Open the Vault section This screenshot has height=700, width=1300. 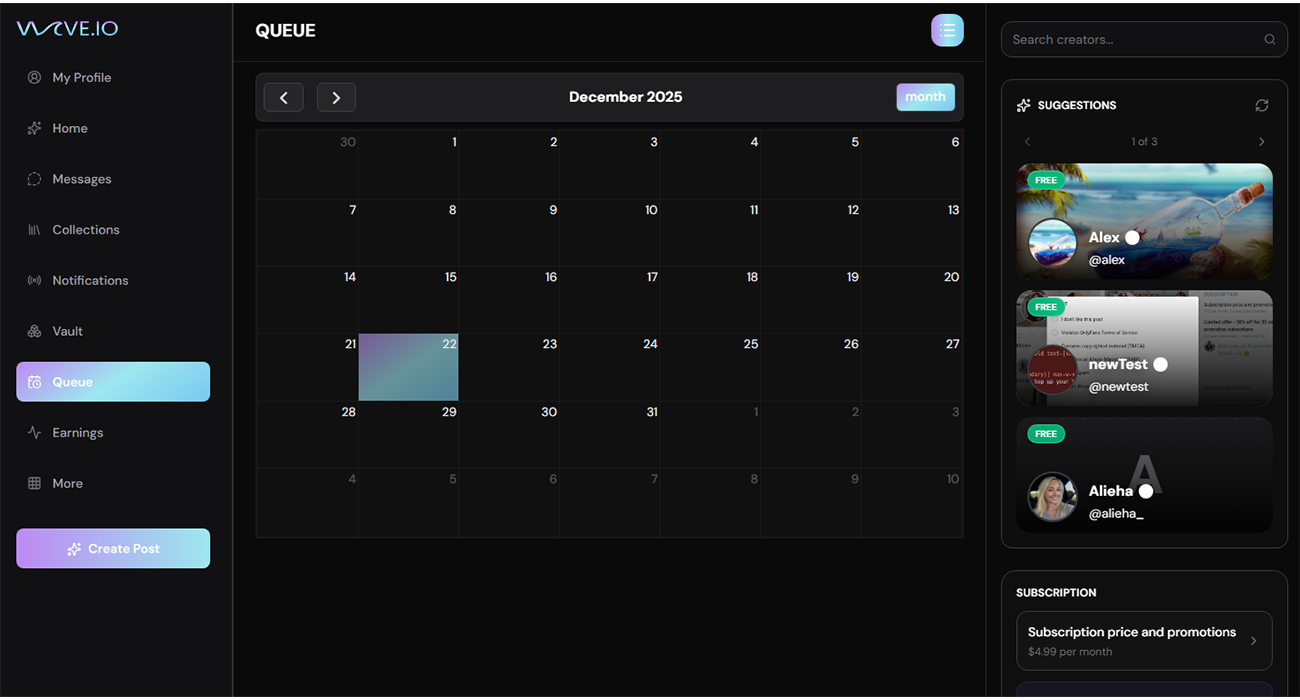67,331
